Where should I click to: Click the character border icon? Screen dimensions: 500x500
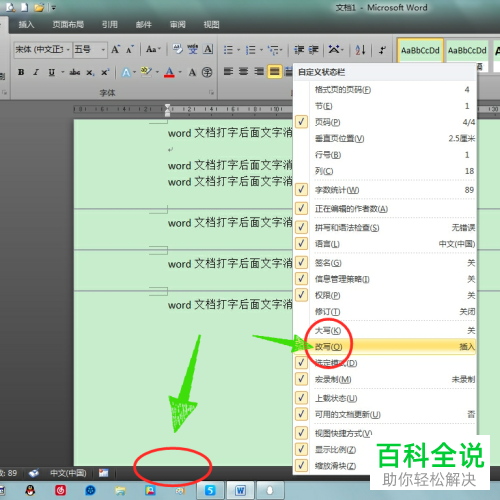coord(208,49)
